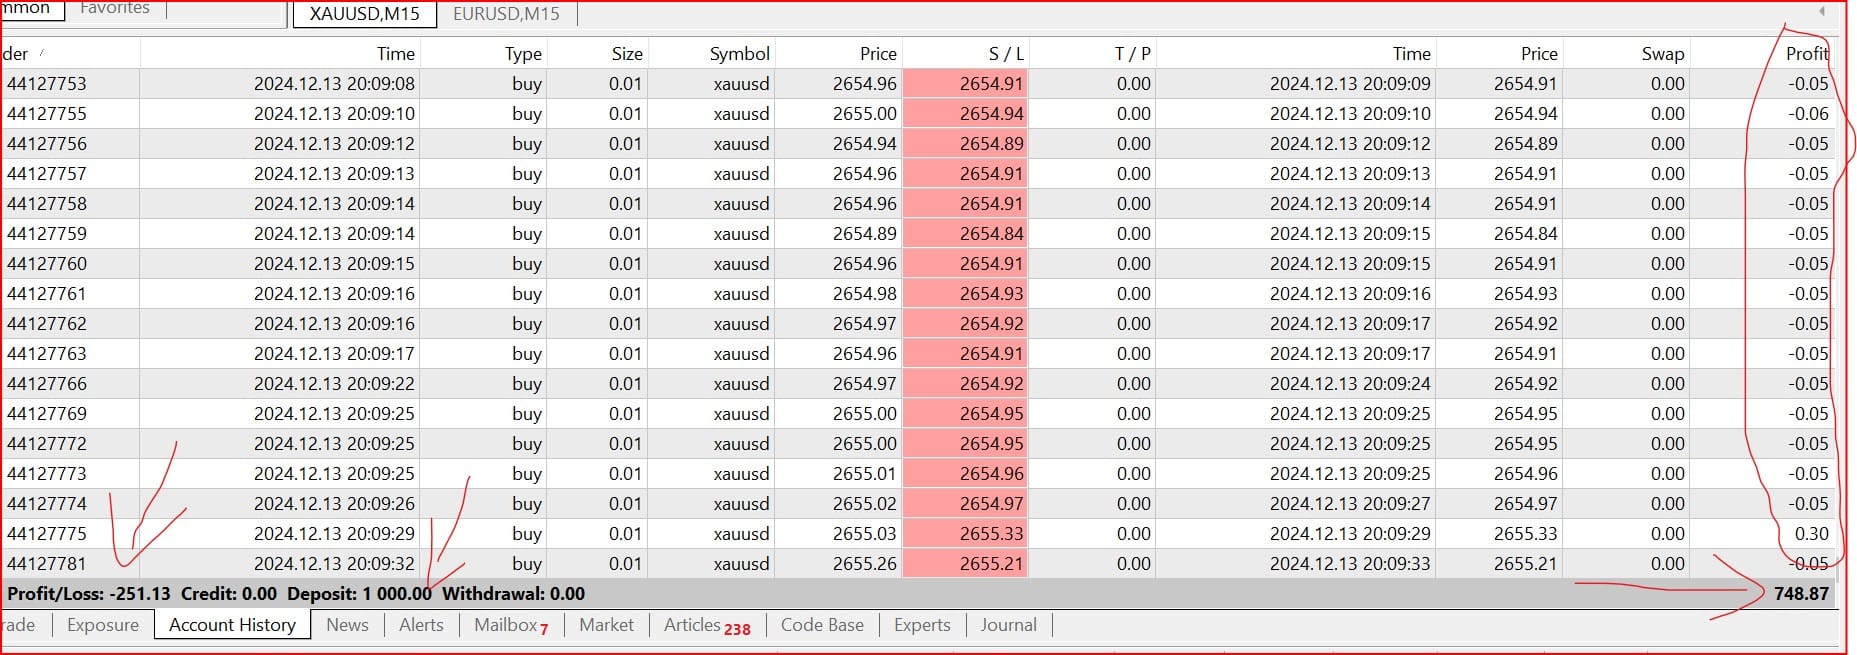
Task: Click the tab scroll arrow at top right
Action: click(1821, 11)
